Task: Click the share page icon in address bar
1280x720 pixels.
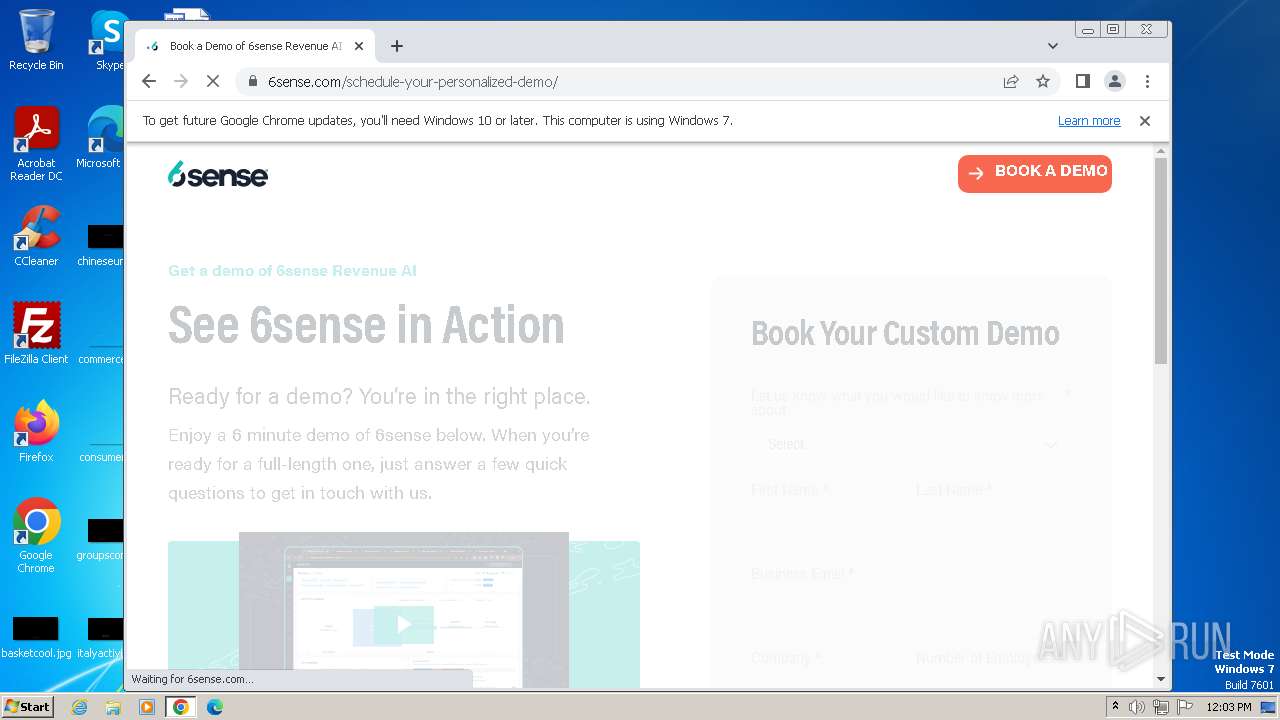Action: [1011, 81]
